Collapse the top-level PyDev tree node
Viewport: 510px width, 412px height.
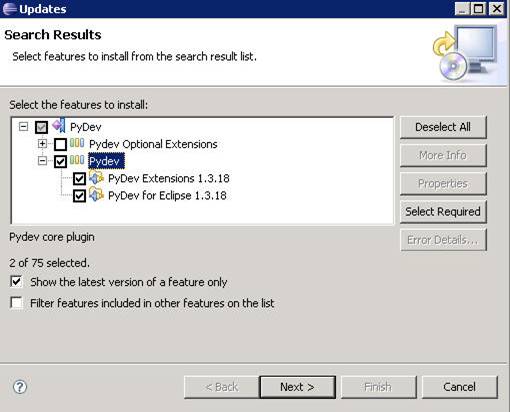tap(23, 127)
